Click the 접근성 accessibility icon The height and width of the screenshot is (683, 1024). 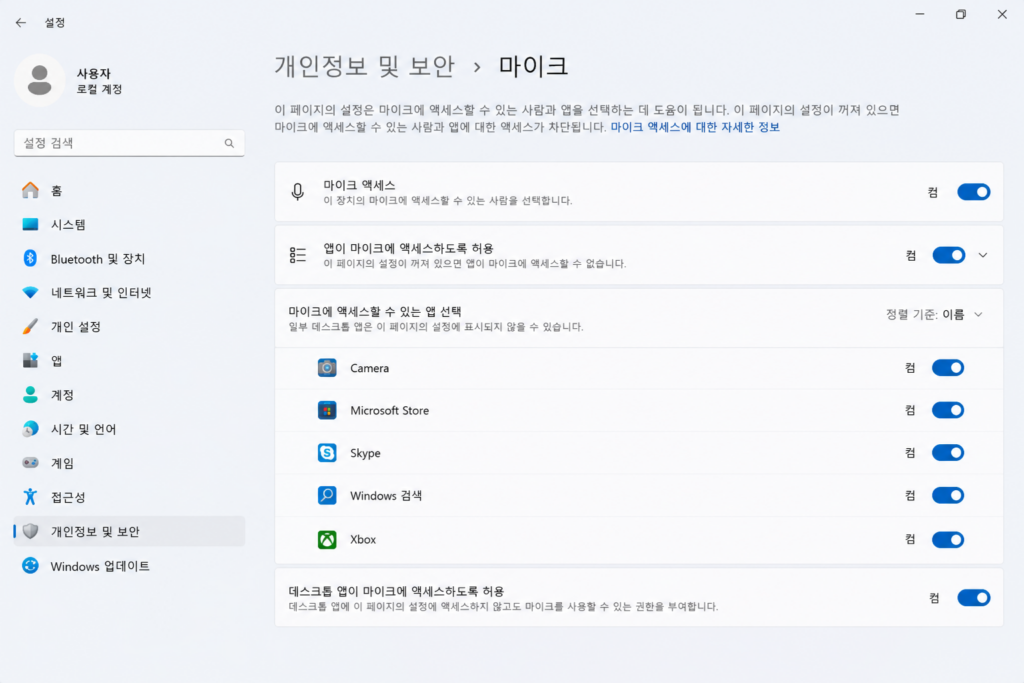pyautogui.click(x=30, y=497)
